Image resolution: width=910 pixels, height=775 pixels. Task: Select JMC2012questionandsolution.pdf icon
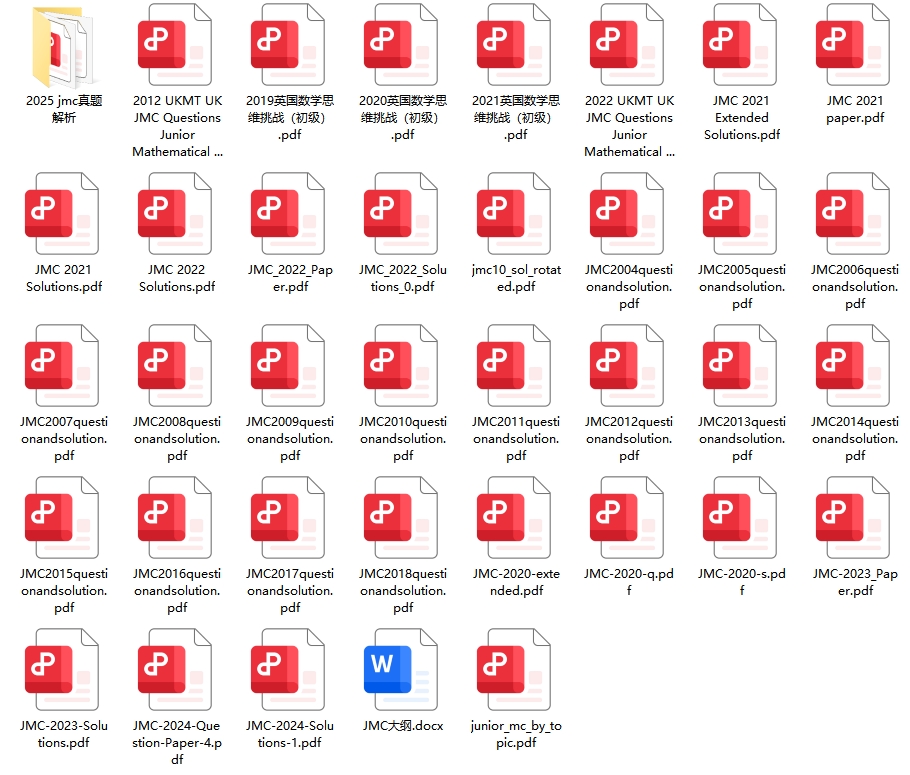(x=627, y=366)
